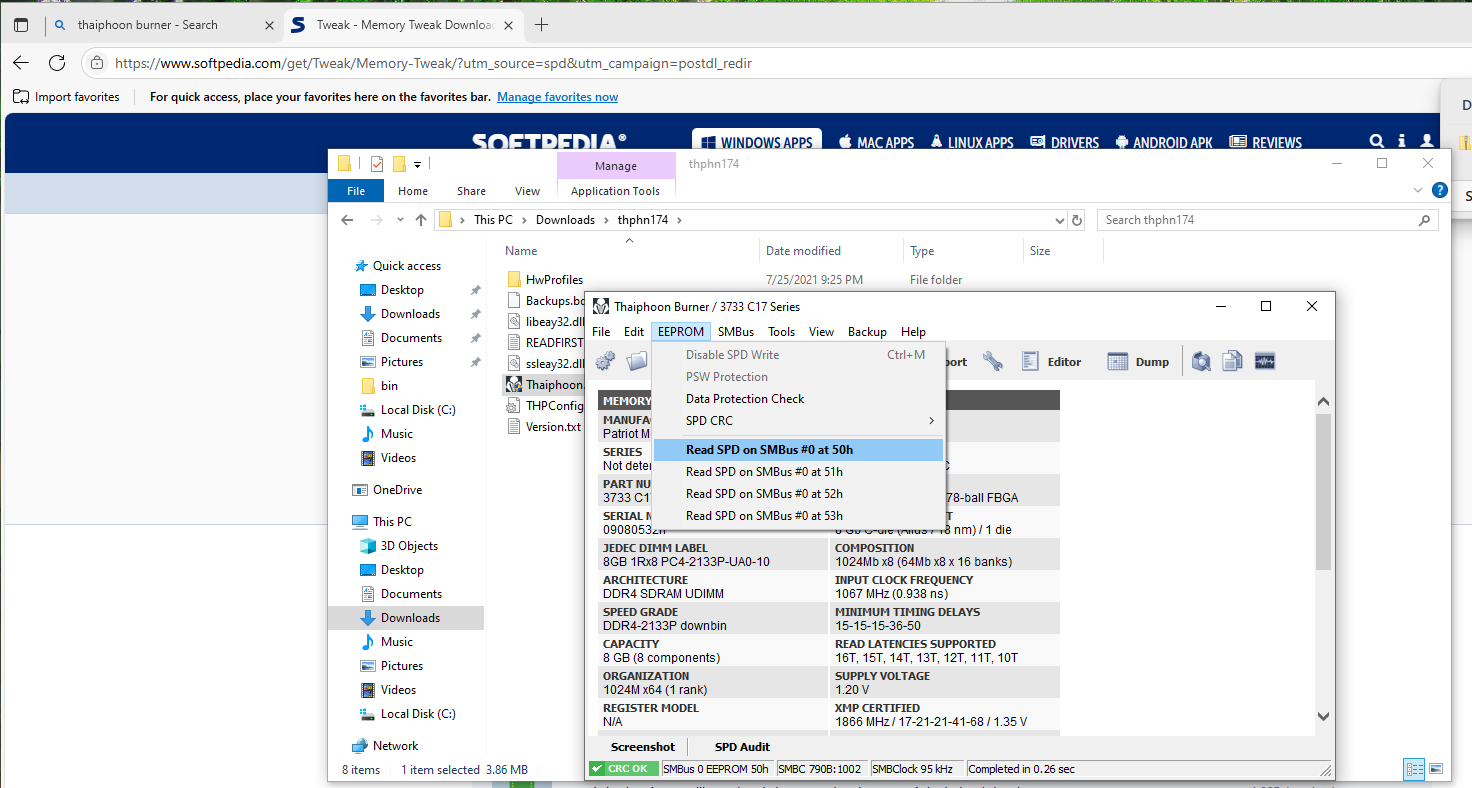Open the SPD Audit tab
Image resolution: width=1472 pixels, height=788 pixels.
click(742, 747)
